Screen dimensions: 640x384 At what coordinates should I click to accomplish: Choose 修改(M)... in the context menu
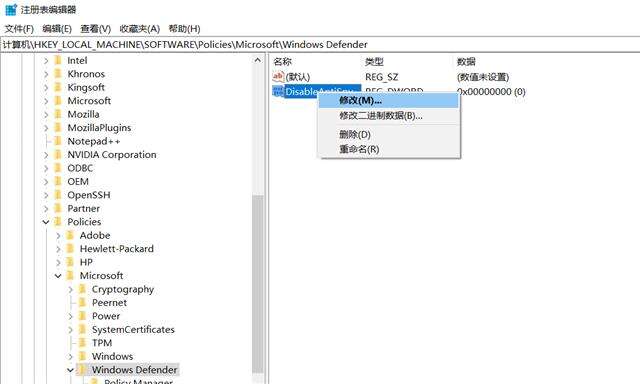click(x=389, y=100)
